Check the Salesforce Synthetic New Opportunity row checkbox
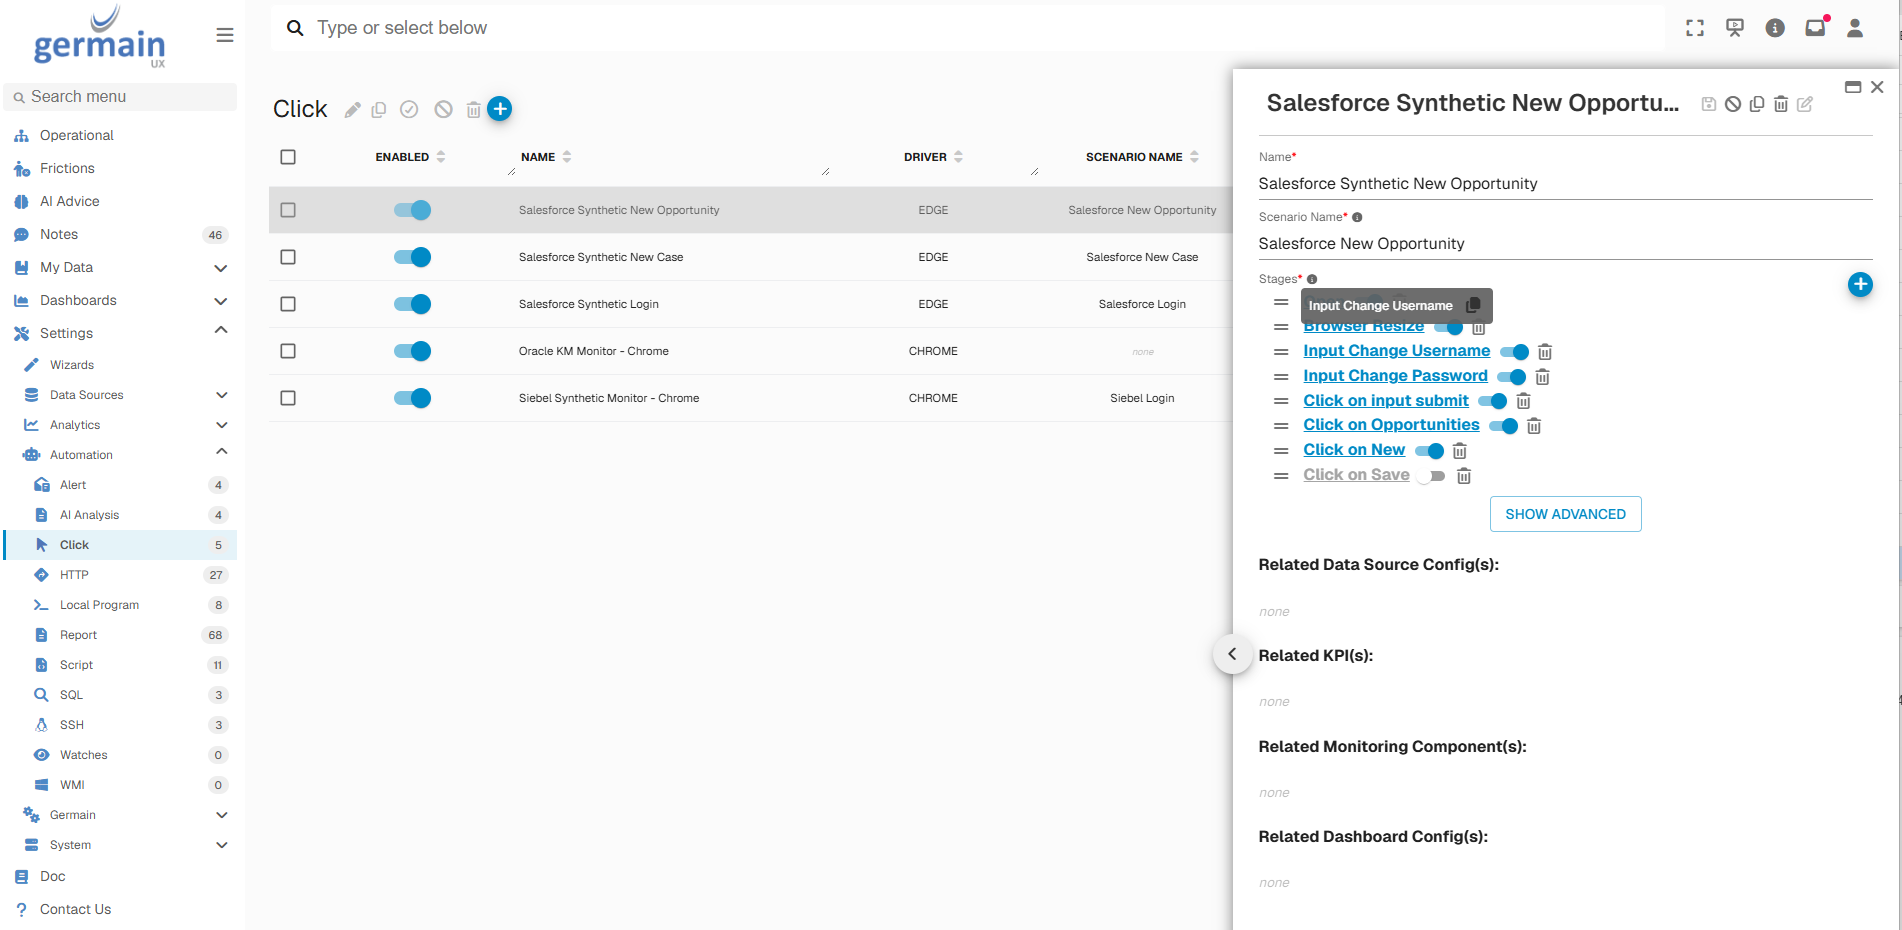1902x930 pixels. (x=288, y=210)
